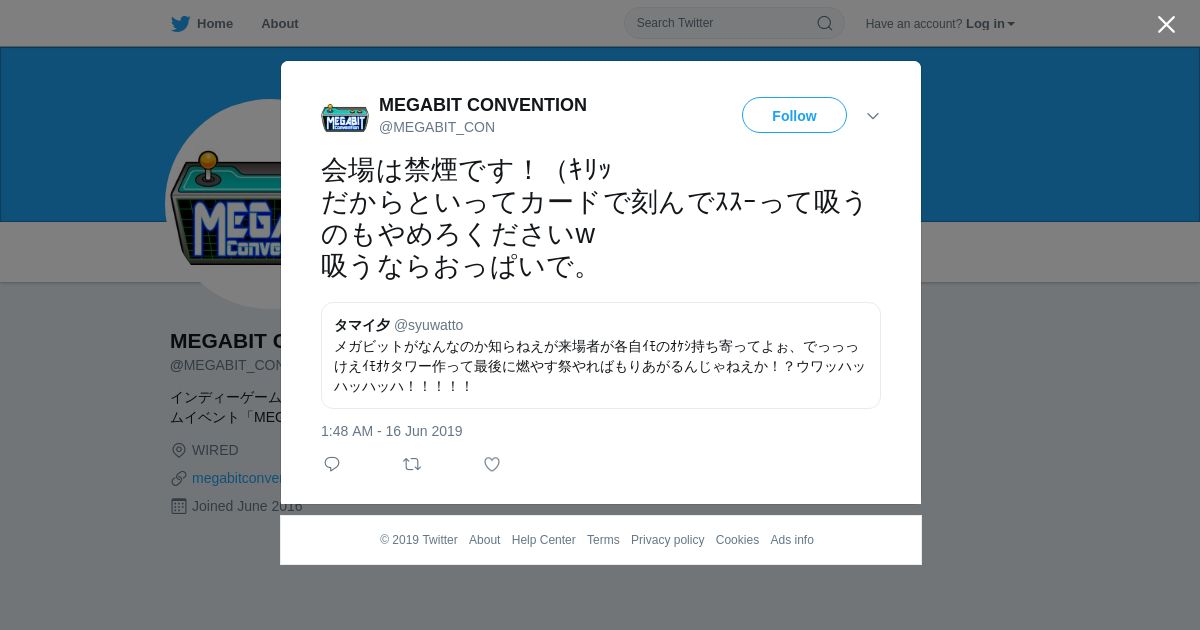Open the quoted tweet by @syuwatto
The width and height of the screenshot is (1200, 630).
point(601,355)
